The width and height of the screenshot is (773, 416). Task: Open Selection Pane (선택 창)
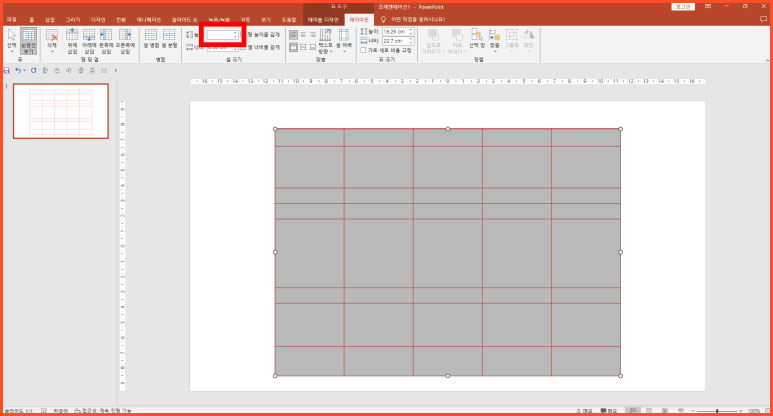coord(476,40)
